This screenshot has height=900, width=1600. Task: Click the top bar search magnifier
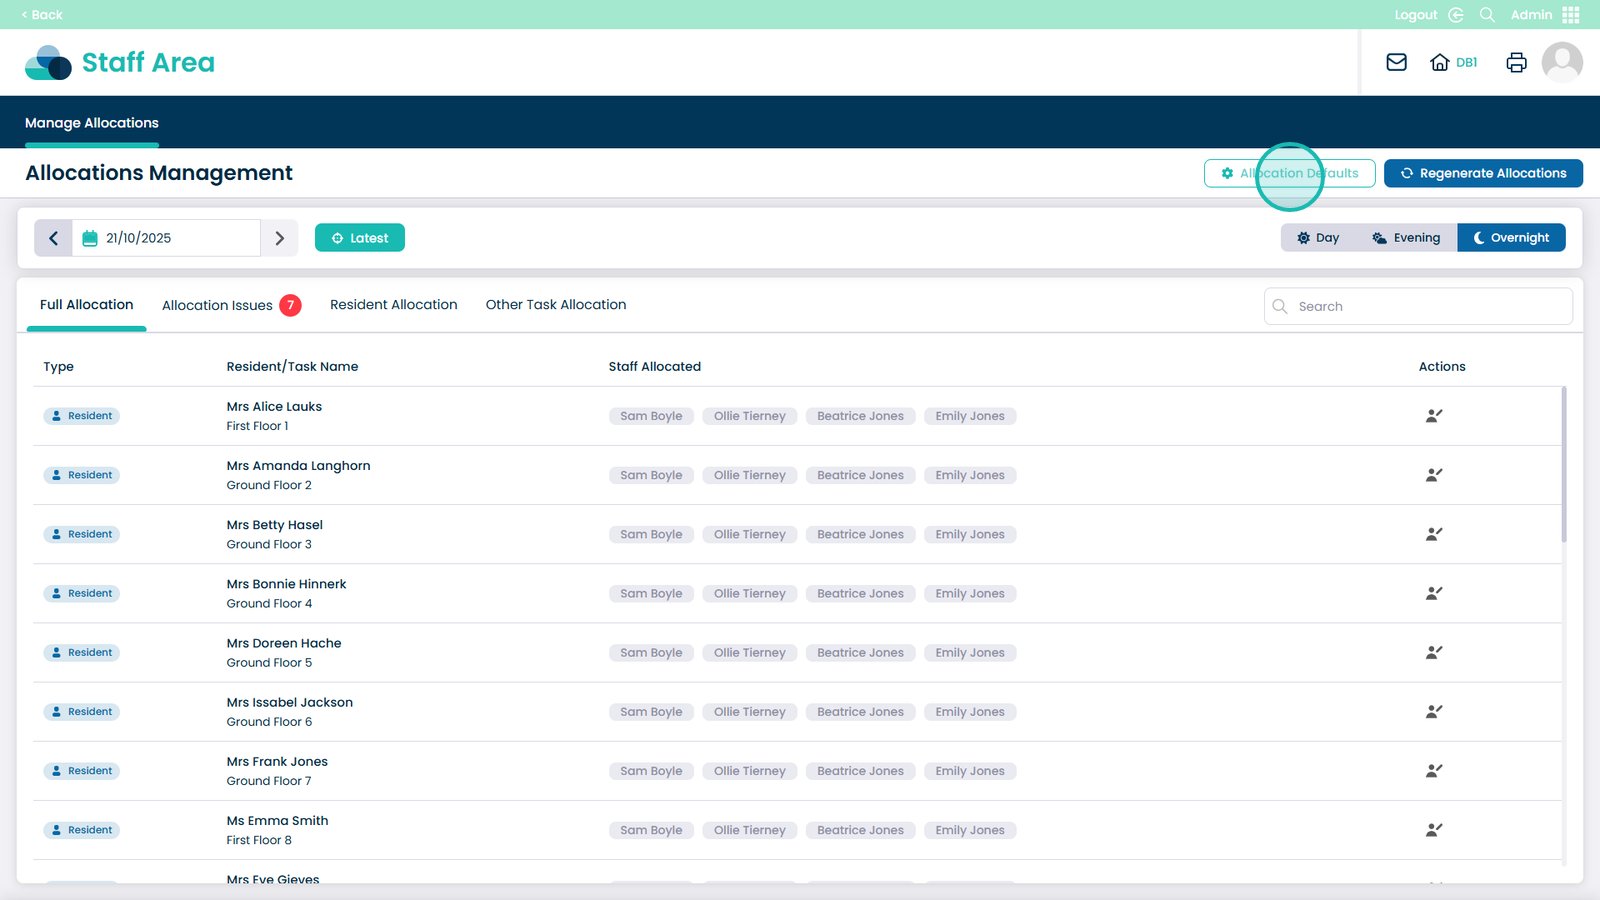[1487, 15]
